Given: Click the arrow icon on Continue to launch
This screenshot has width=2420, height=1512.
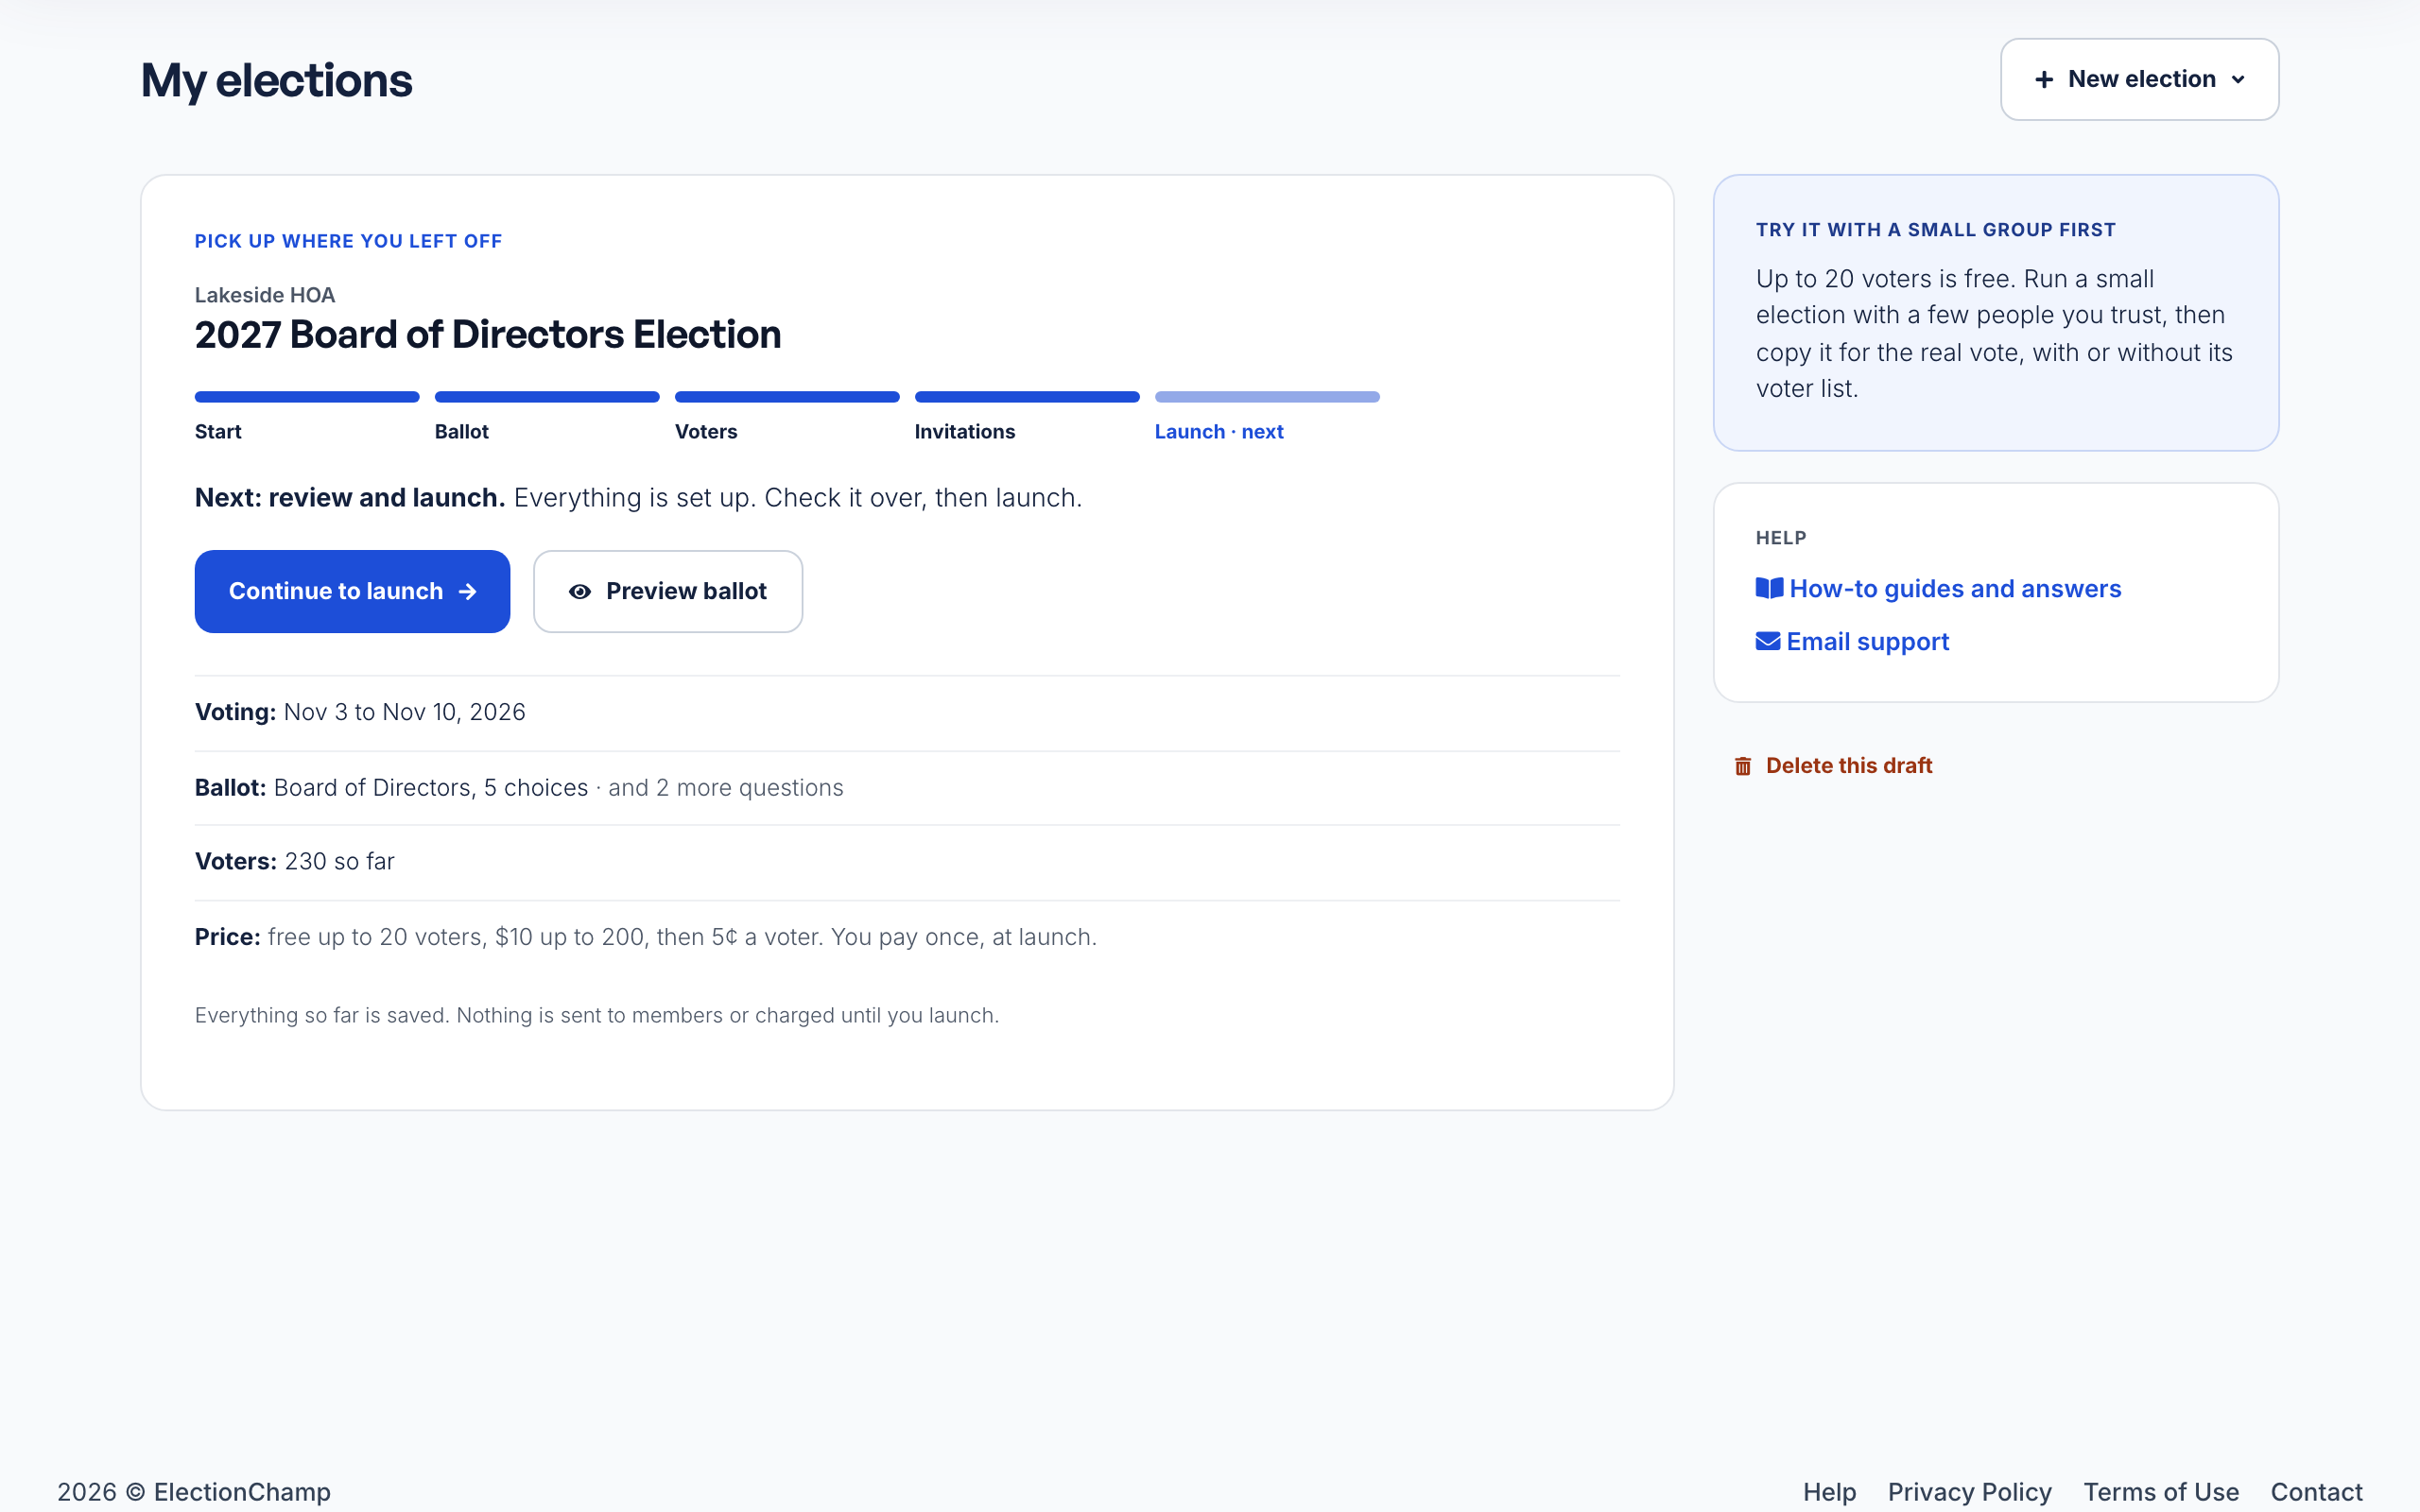Looking at the screenshot, I should tap(467, 592).
